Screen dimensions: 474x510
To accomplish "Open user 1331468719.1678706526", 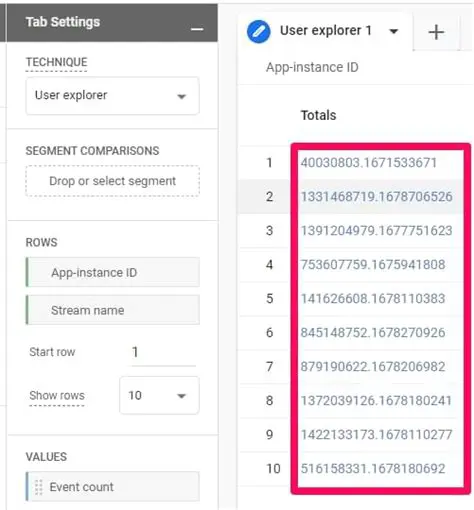I will 376,197.
